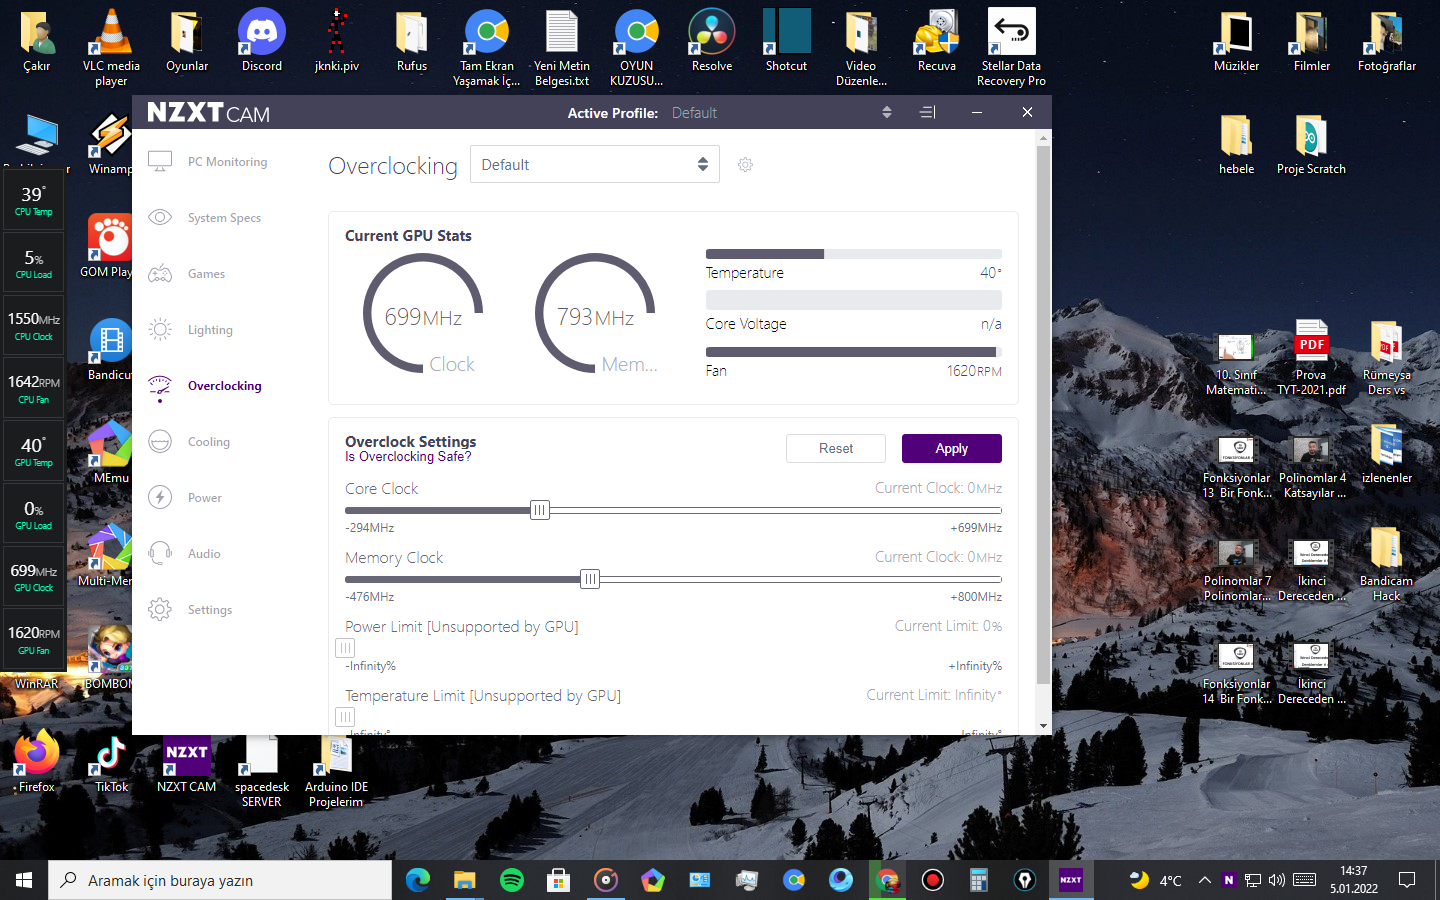The width and height of the screenshot is (1440, 900).
Task: Open the Games controller icon
Action: 160,273
